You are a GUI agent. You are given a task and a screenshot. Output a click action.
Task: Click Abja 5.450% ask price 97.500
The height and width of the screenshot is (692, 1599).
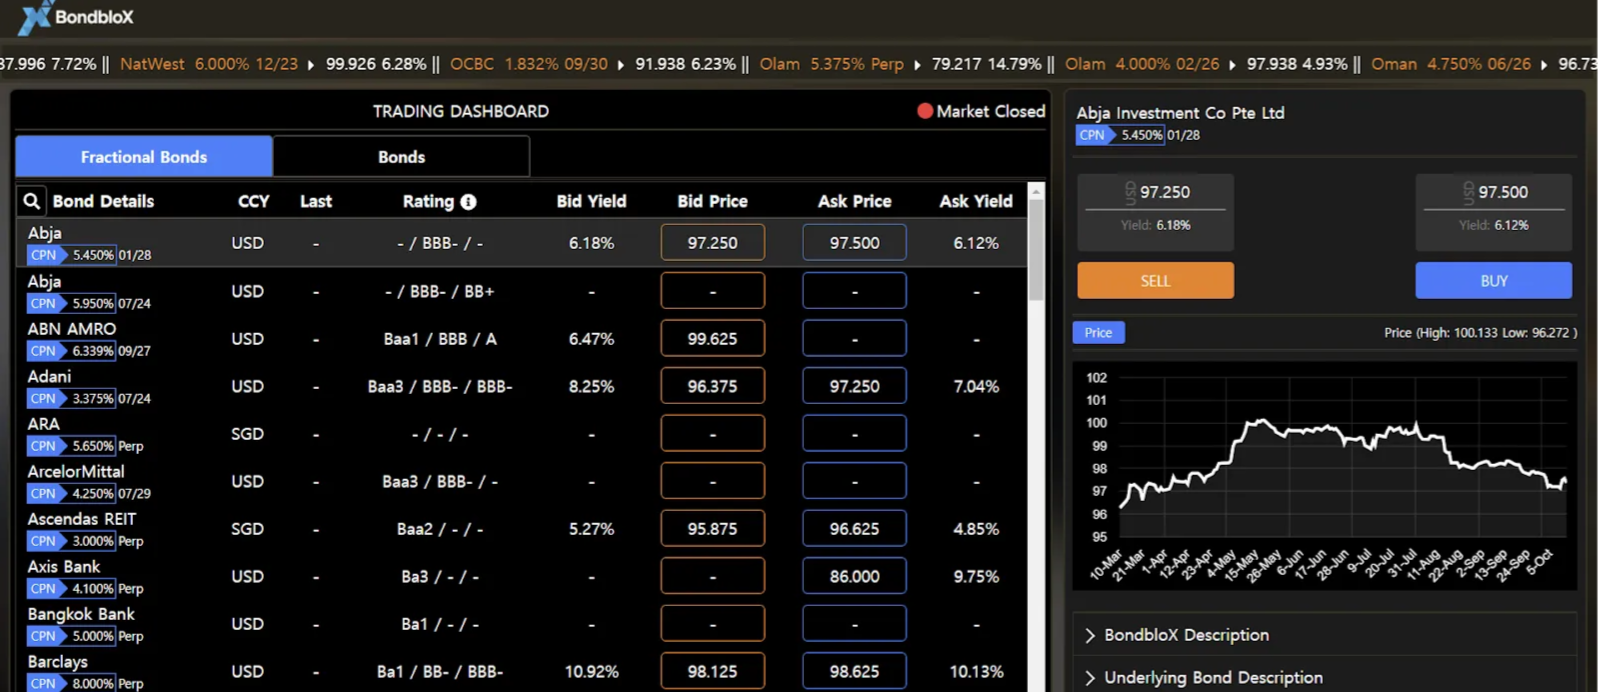(x=854, y=243)
